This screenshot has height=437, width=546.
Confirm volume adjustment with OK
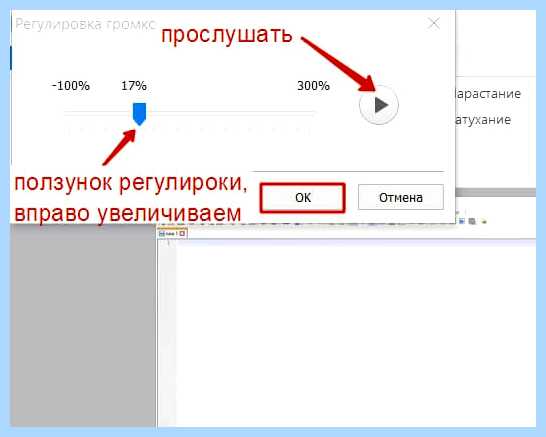click(x=303, y=197)
